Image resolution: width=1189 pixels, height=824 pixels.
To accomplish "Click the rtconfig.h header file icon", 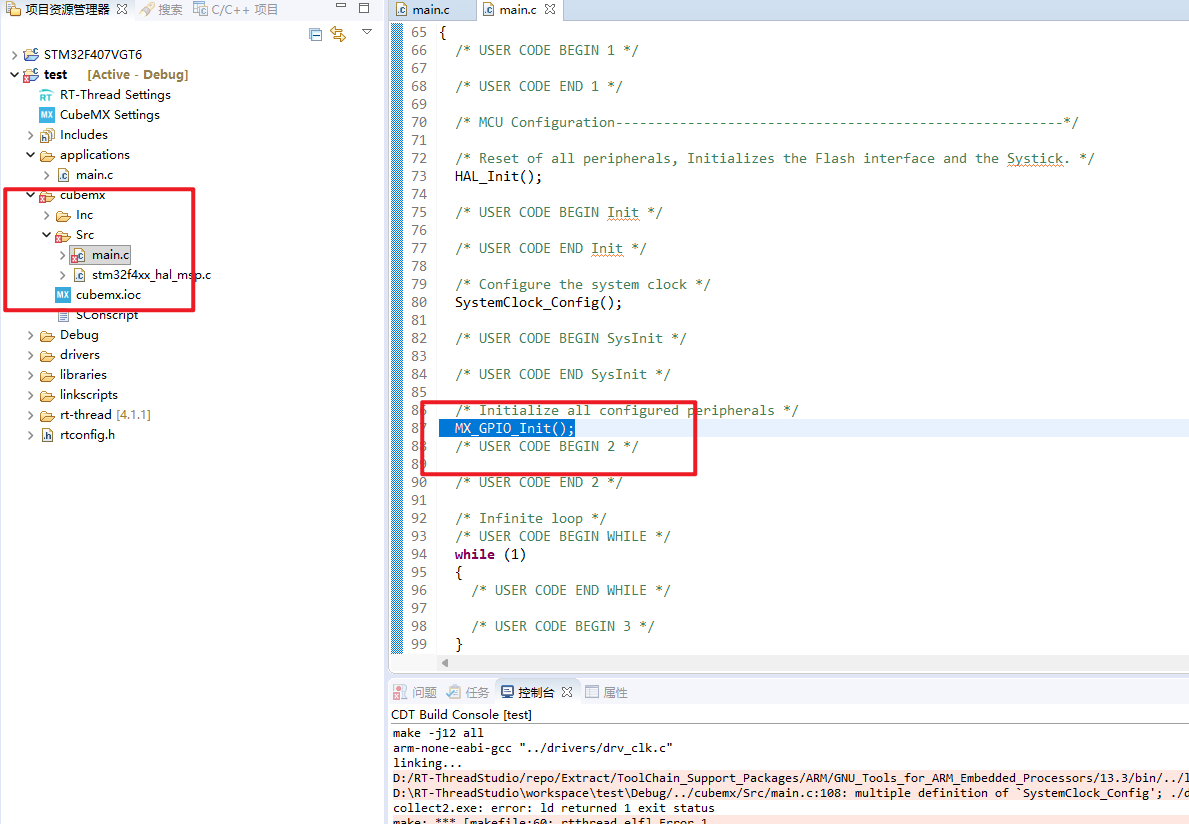I will (47, 435).
